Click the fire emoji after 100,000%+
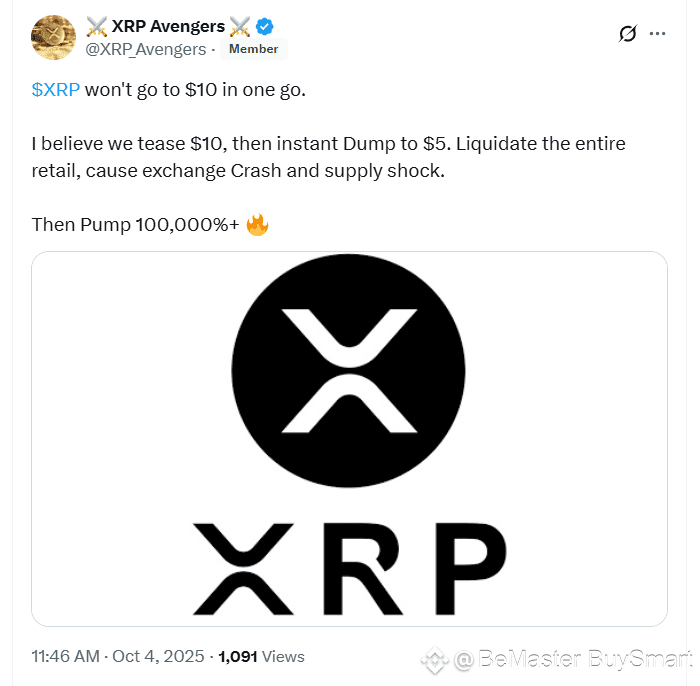The height and width of the screenshot is (686, 700). (258, 225)
